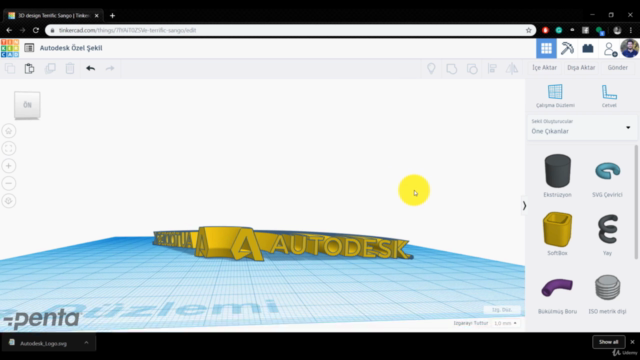This screenshot has height=360, width=640.
Task: Toggle the orthographic perspective view icon
Action: [x=9, y=201]
